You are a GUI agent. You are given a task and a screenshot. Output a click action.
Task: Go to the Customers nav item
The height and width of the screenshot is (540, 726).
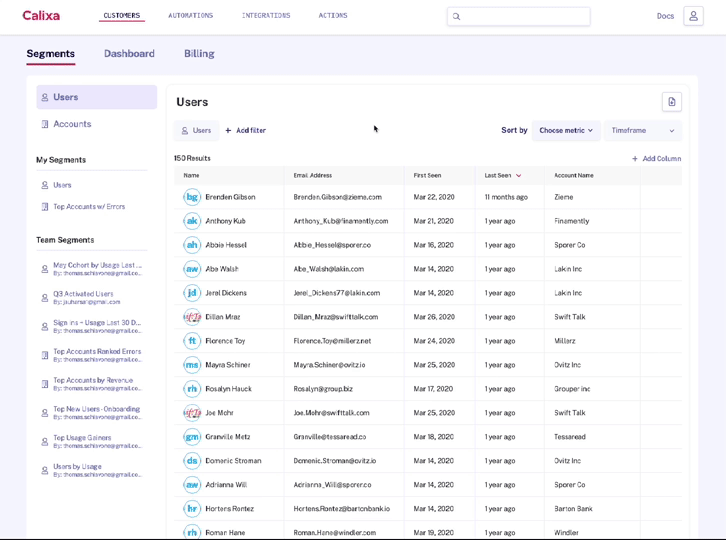click(x=122, y=16)
